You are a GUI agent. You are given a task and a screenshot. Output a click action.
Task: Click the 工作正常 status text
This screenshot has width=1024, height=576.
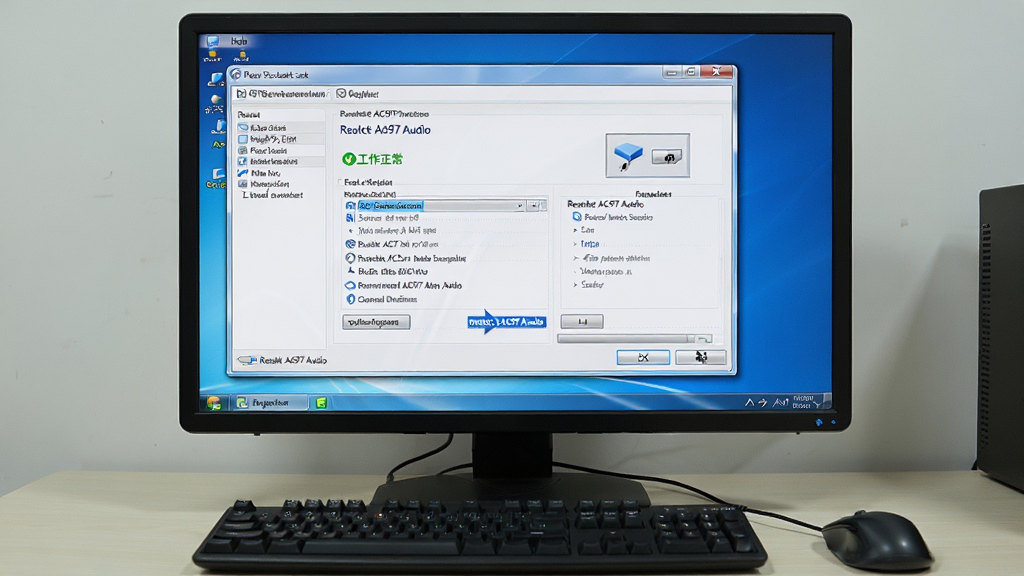379,159
